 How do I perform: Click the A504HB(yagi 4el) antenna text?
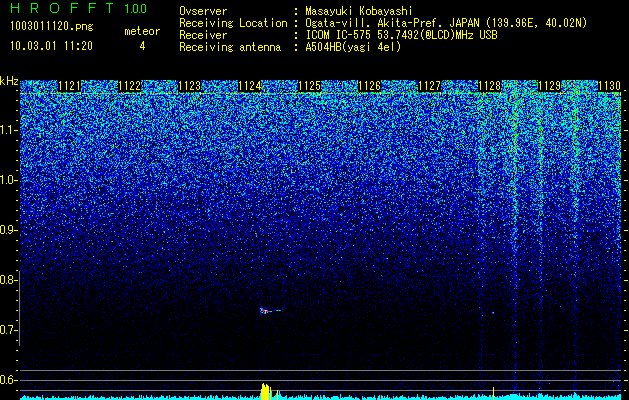pyautogui.click(x=353, y=47)
